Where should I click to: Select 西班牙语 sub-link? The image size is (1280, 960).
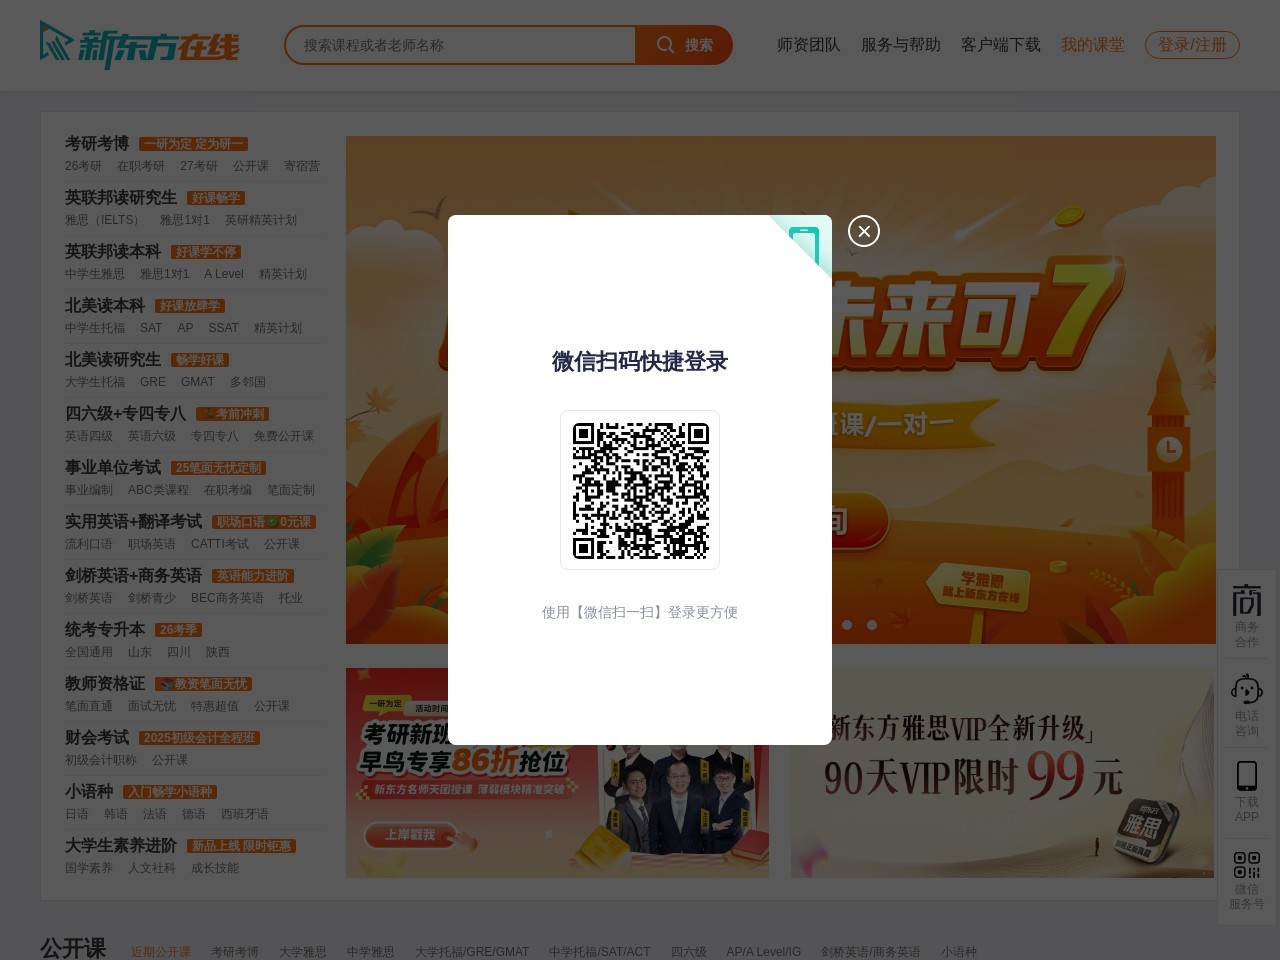(245, 814)
